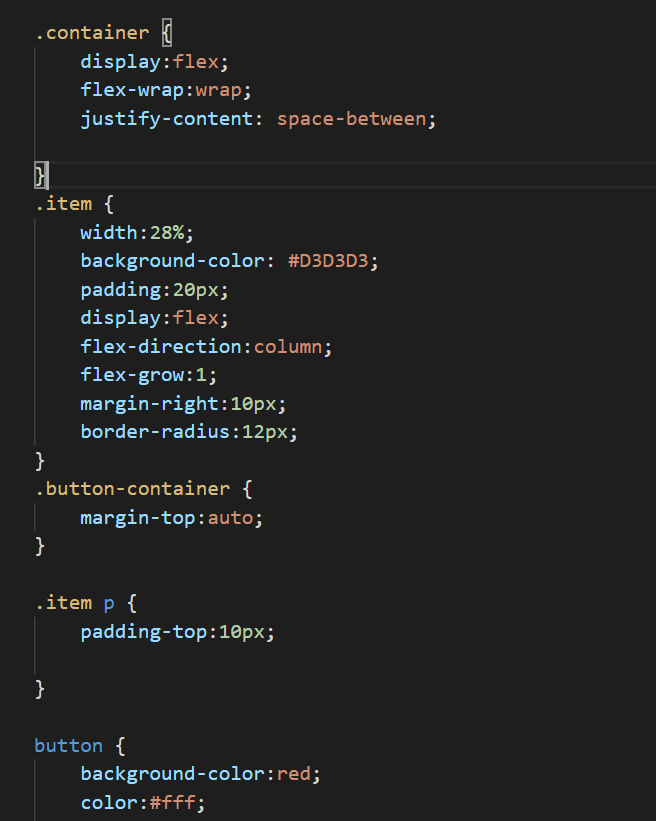This screenshot has height=821, width=656.
Task: Click the button selector keyword
Action: (68, 746)
